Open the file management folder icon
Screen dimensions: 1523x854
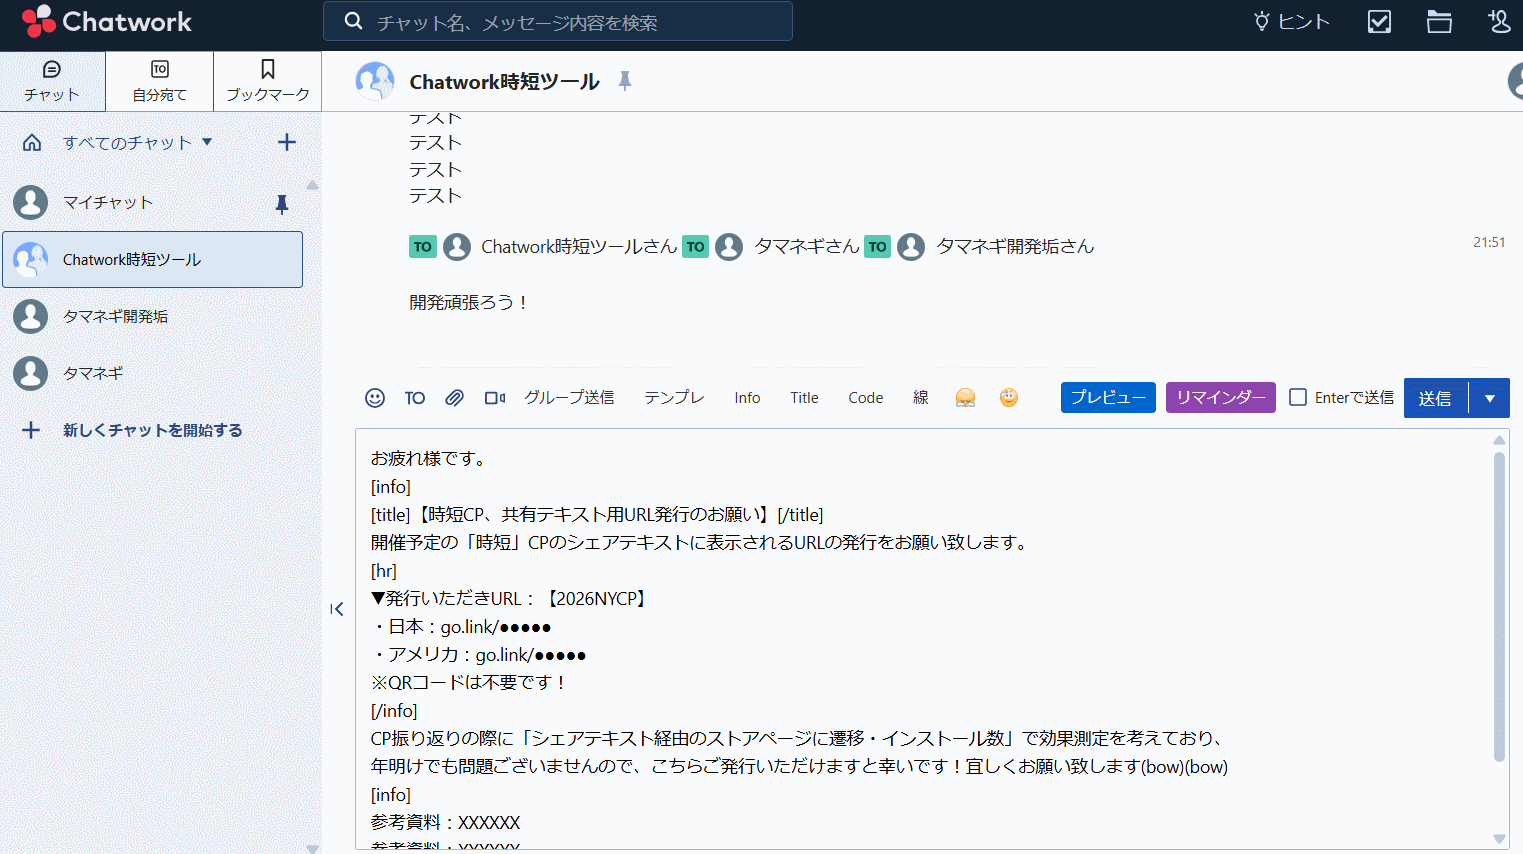click(1439, 21)
